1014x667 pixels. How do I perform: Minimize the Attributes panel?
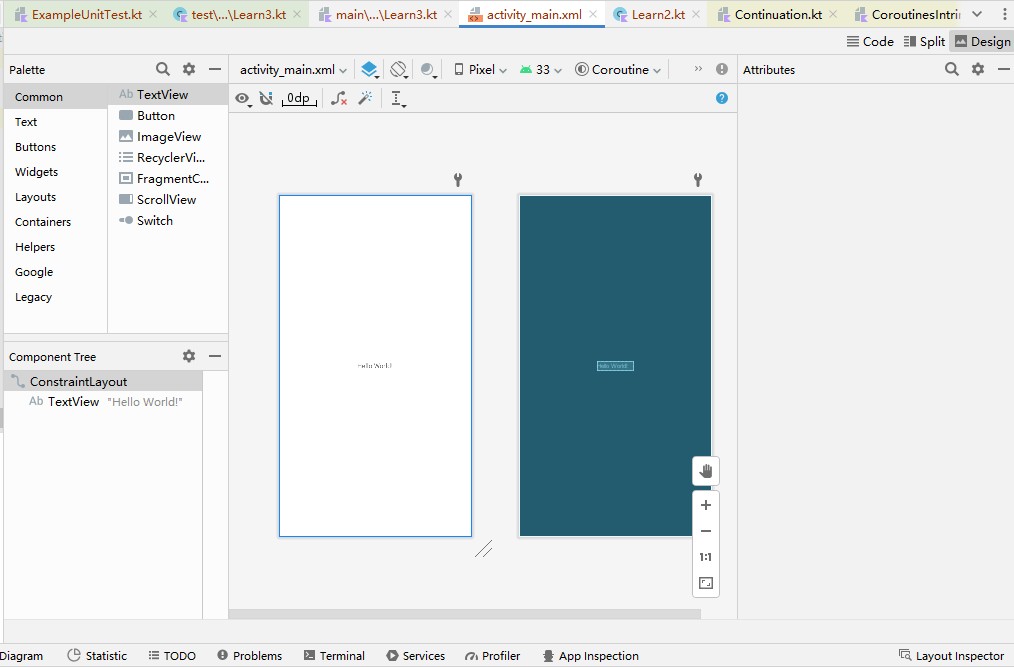tap(1004, 69)
